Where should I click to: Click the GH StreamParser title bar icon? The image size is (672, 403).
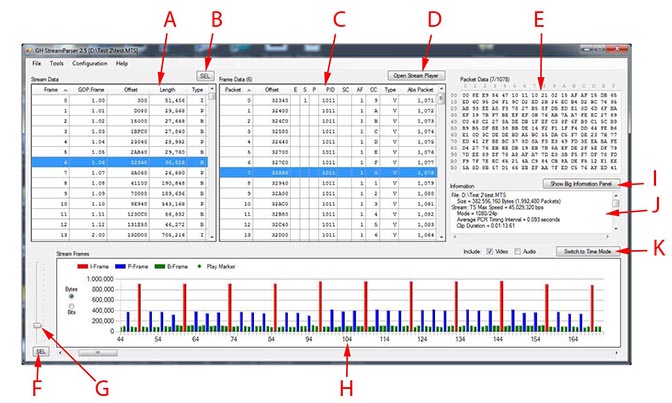click(32, 48)
